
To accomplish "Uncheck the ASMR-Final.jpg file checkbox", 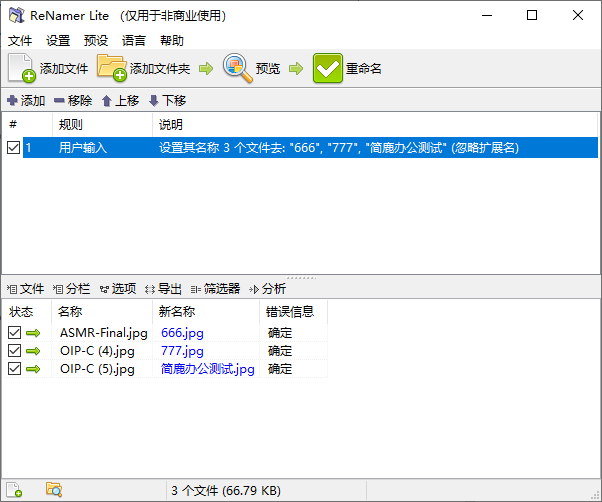I will click(14, 332).
